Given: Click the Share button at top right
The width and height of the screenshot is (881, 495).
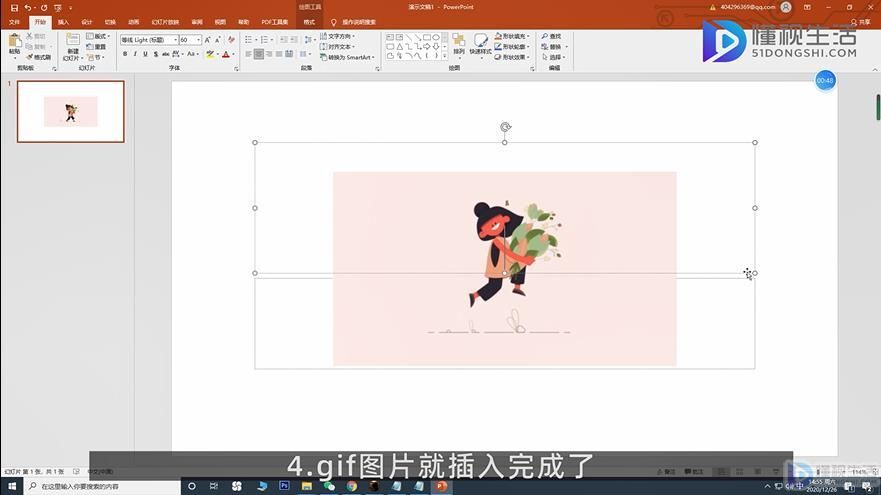Looking at the screenshot, I should [861, 22].
